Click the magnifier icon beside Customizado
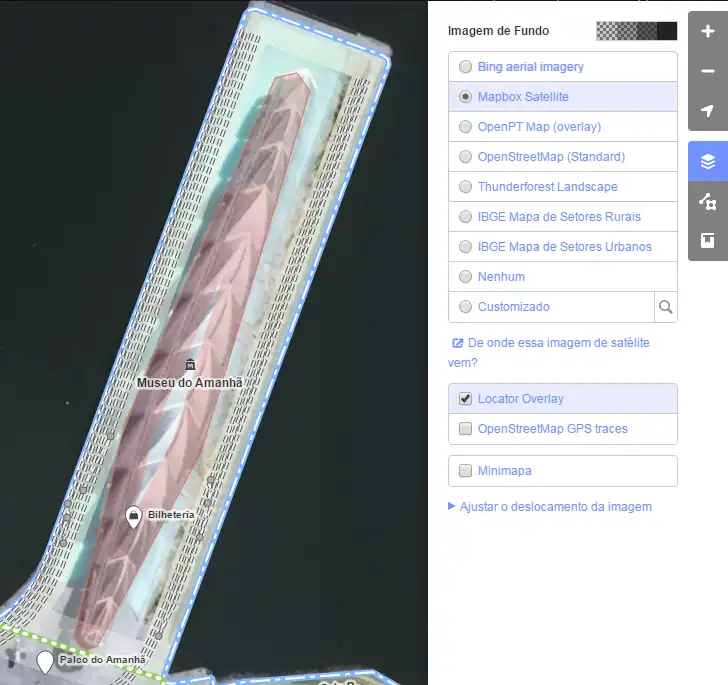This screenshot has height=685, width=728. 666,307
